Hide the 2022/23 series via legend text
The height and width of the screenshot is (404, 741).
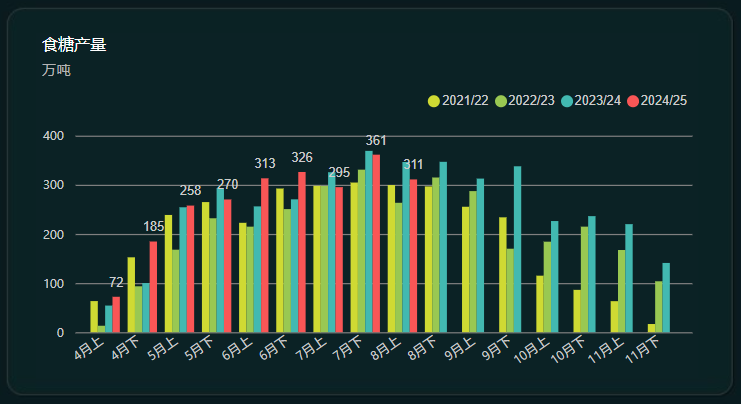531,101
